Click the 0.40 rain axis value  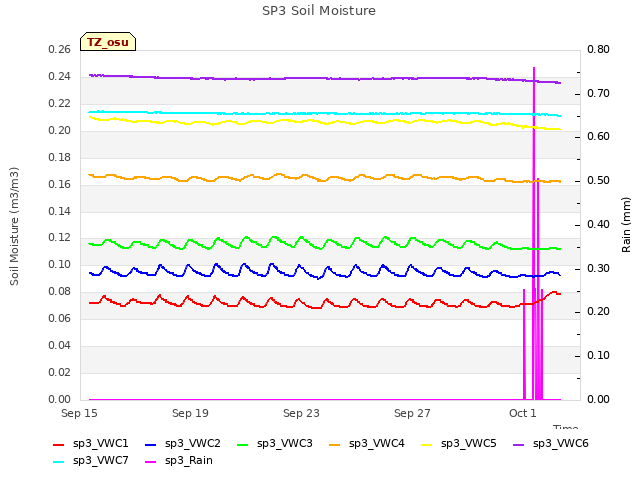(598, 224)
